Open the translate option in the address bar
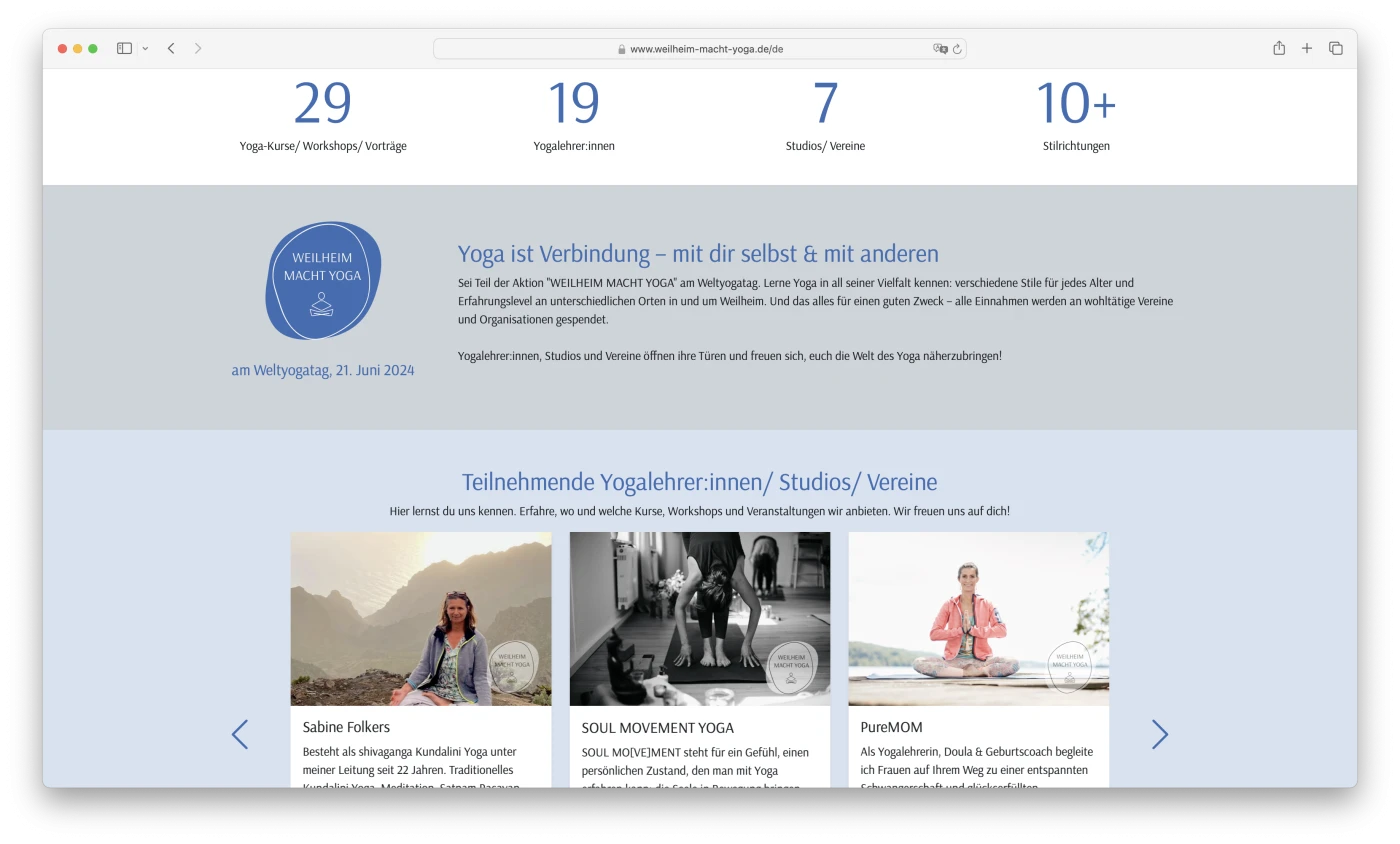This screenshot has height=844, width=1400. (x=940, y=48)
